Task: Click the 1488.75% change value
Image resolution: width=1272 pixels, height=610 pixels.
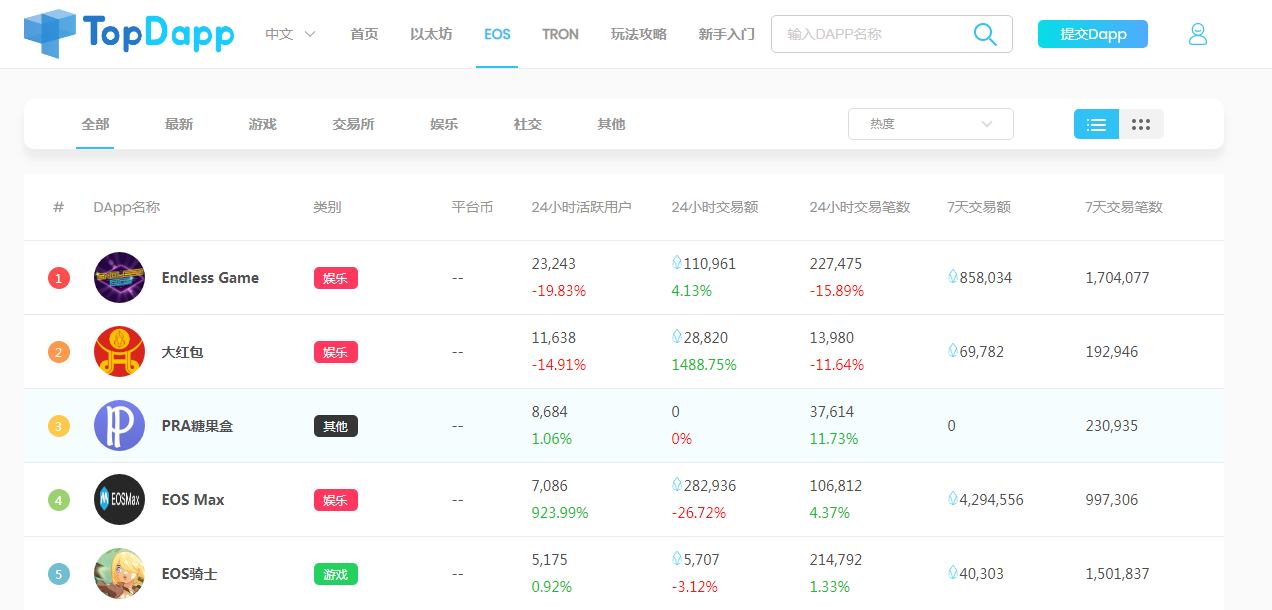Action: click(704, 365)
